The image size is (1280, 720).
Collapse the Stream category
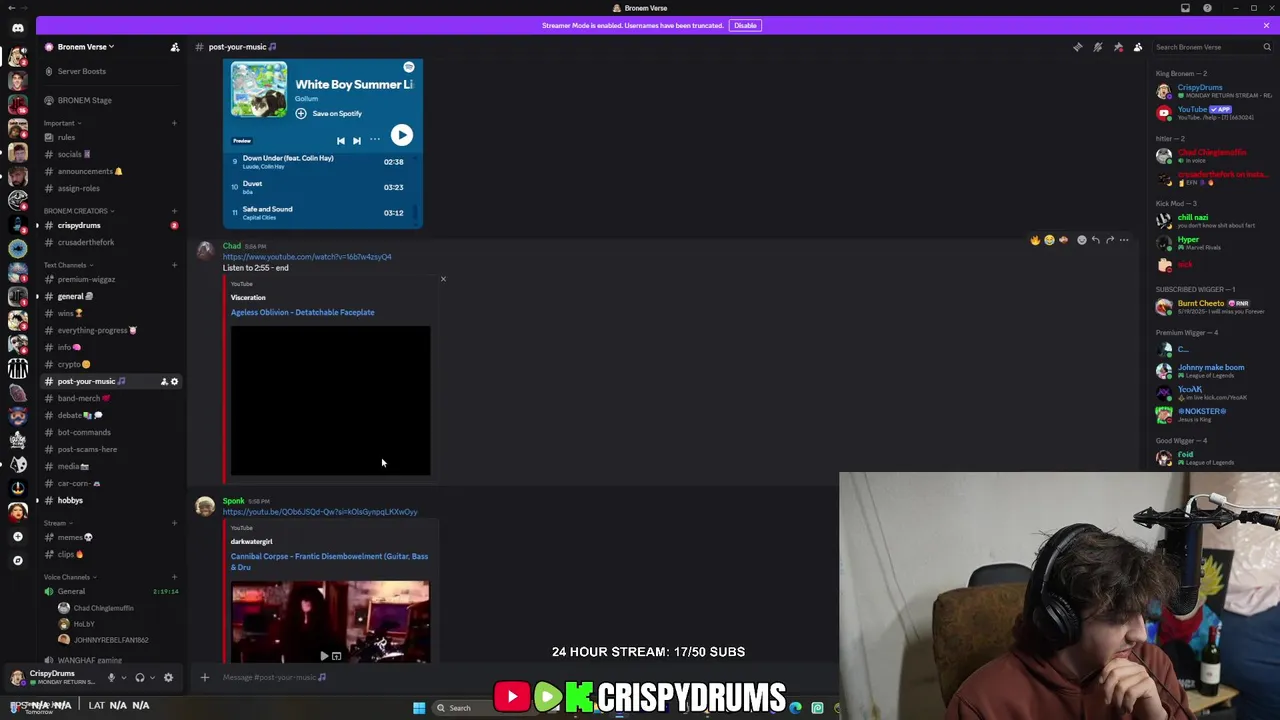(x=58, y=523)
